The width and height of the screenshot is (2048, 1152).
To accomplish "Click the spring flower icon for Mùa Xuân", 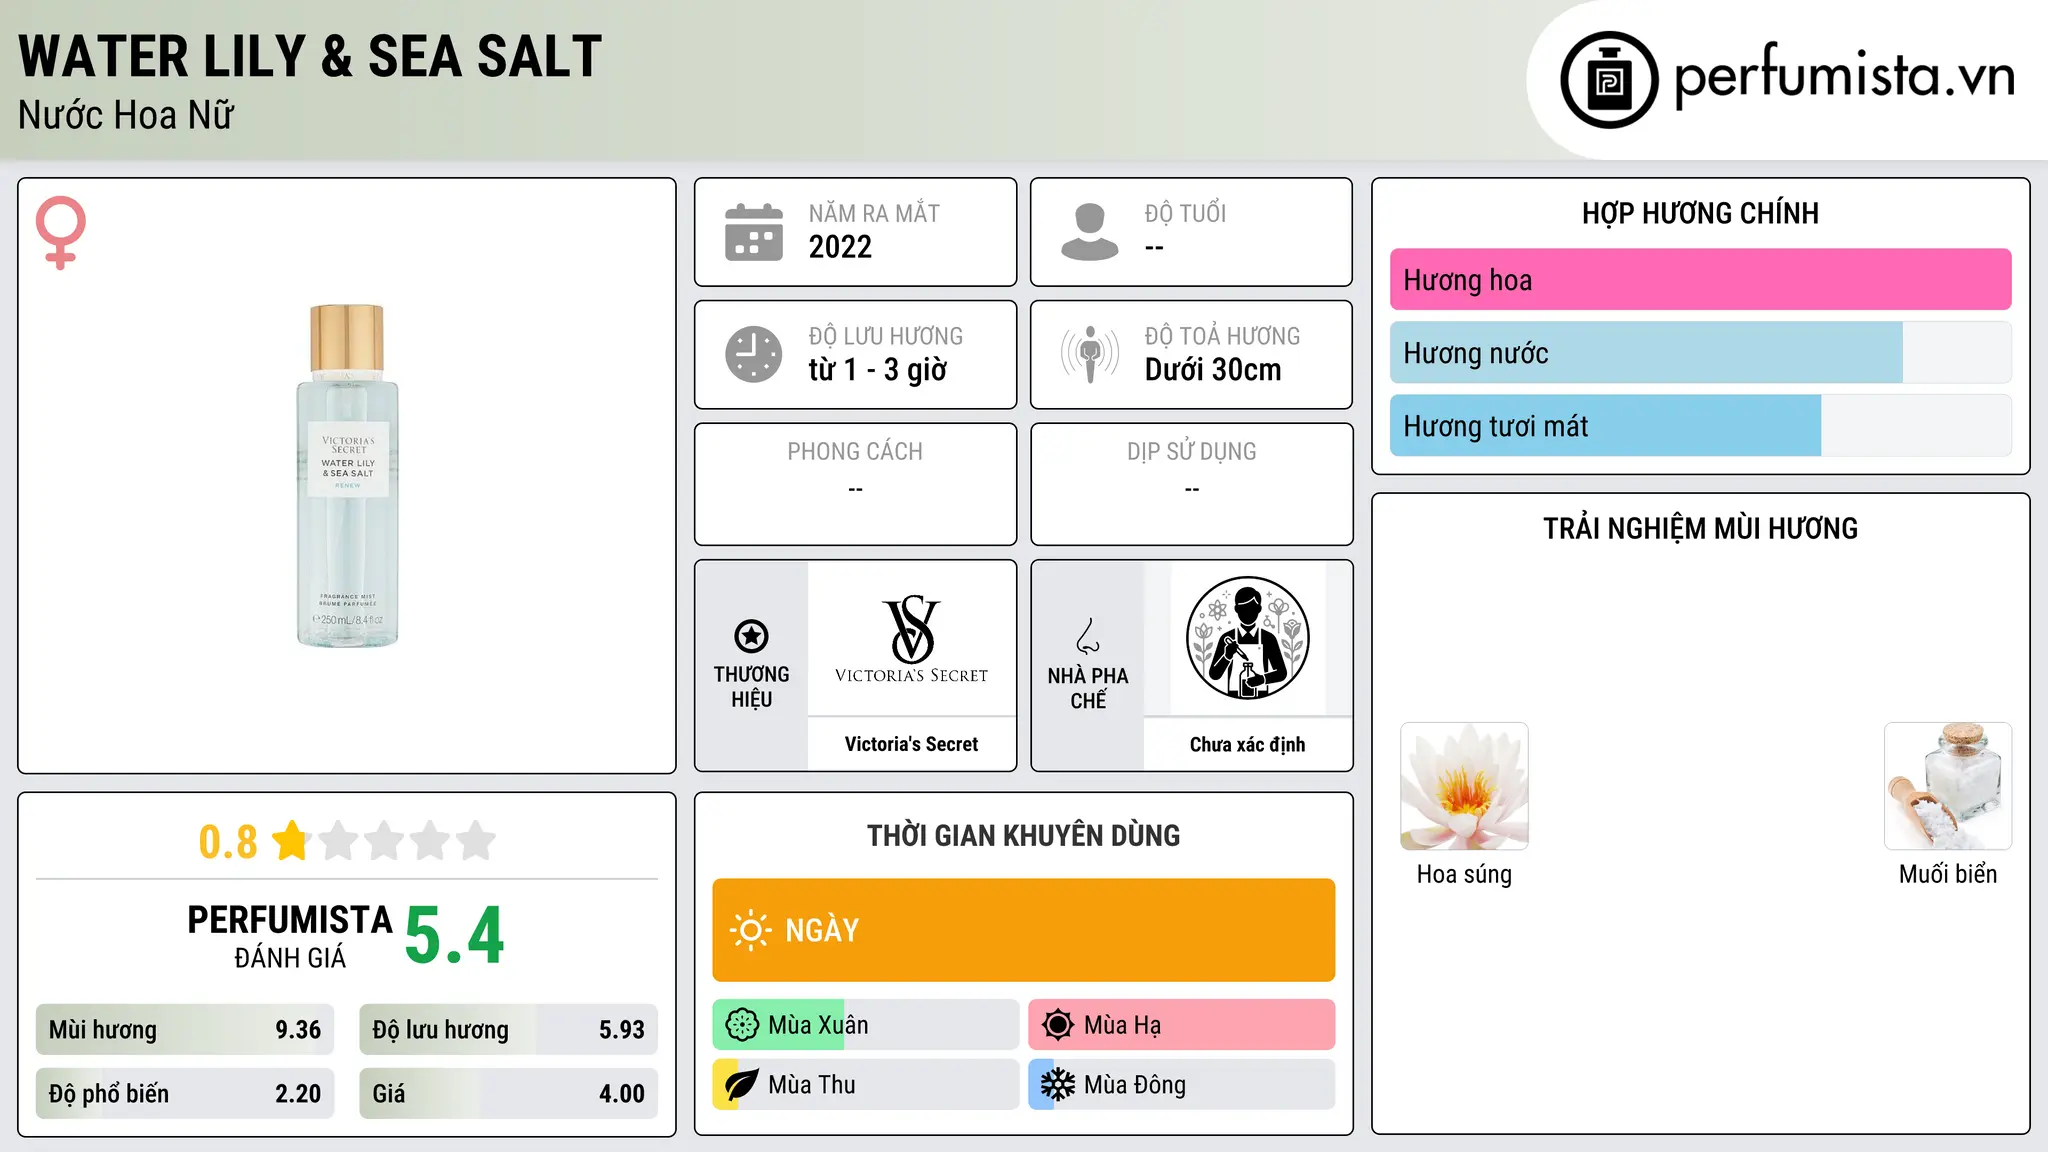I will tap(742, 1025).
